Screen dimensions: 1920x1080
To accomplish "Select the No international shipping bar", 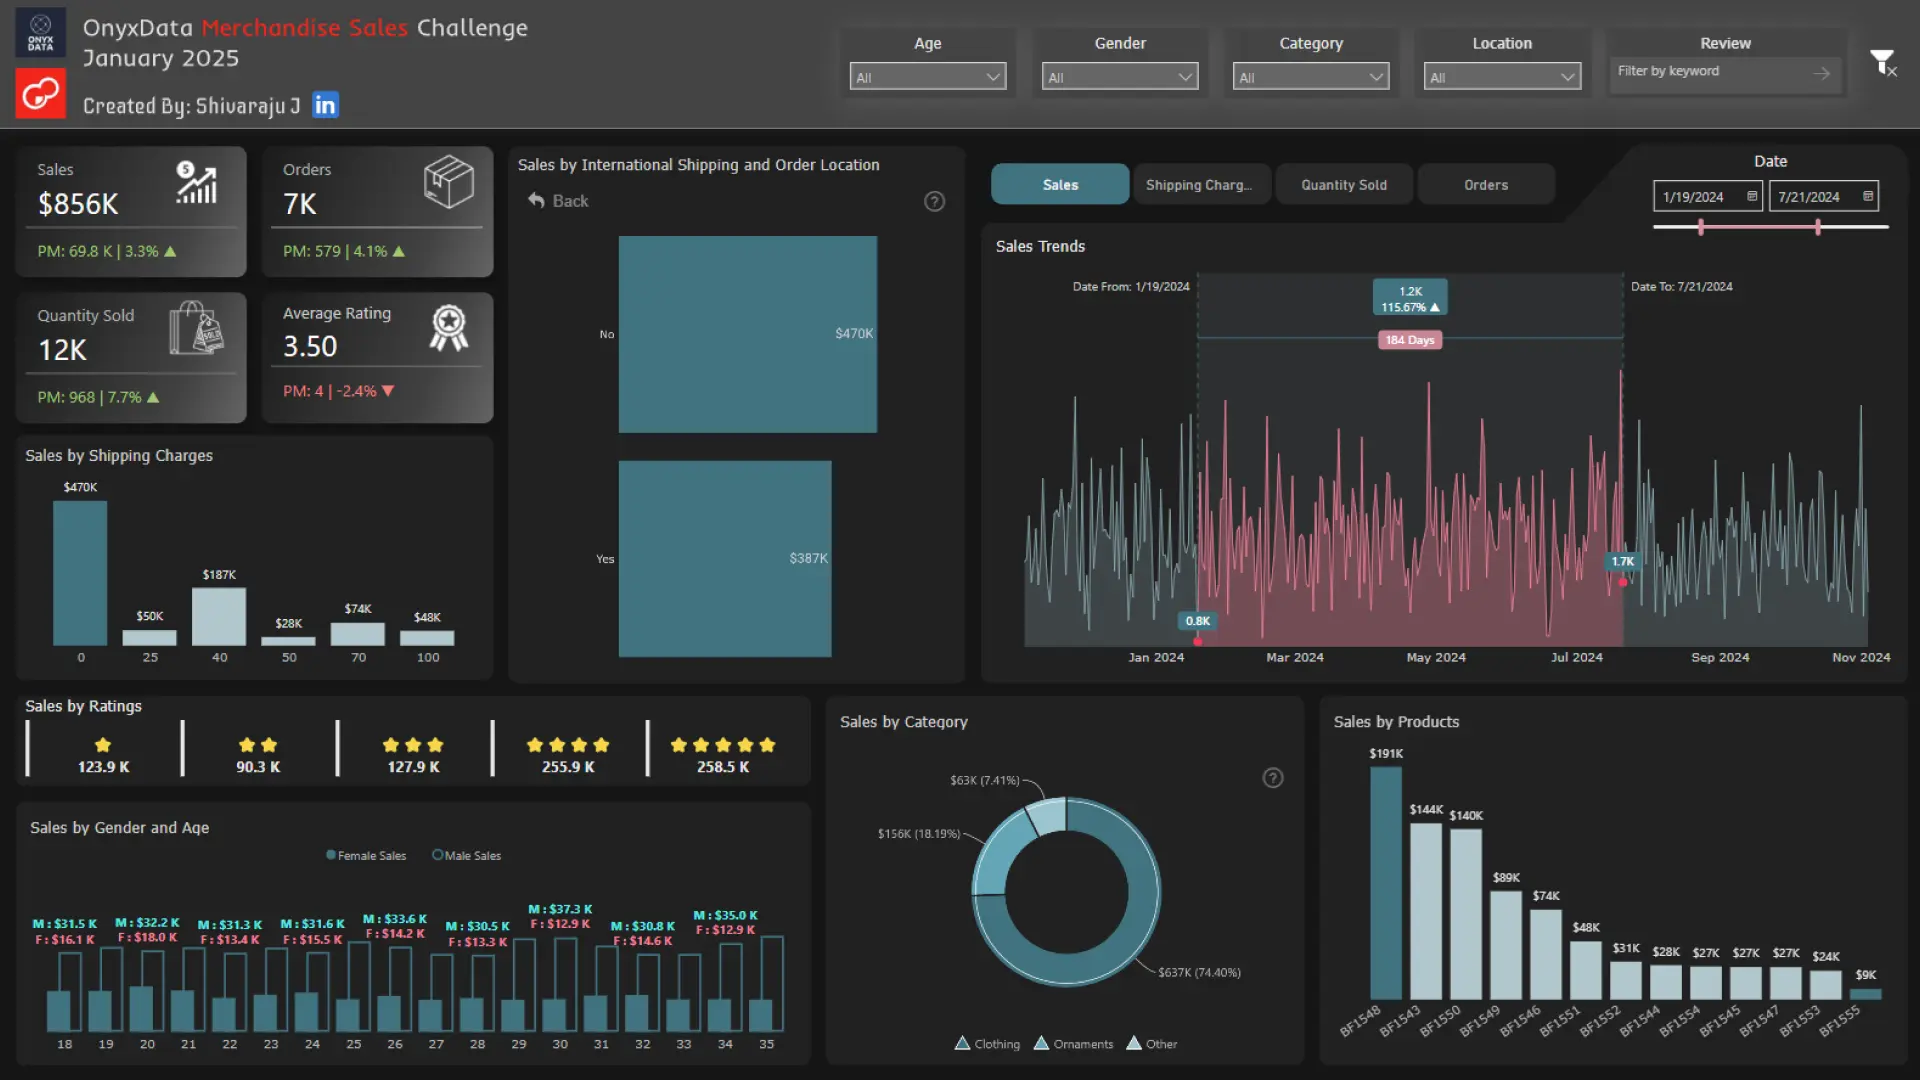I will pos(748,334).
